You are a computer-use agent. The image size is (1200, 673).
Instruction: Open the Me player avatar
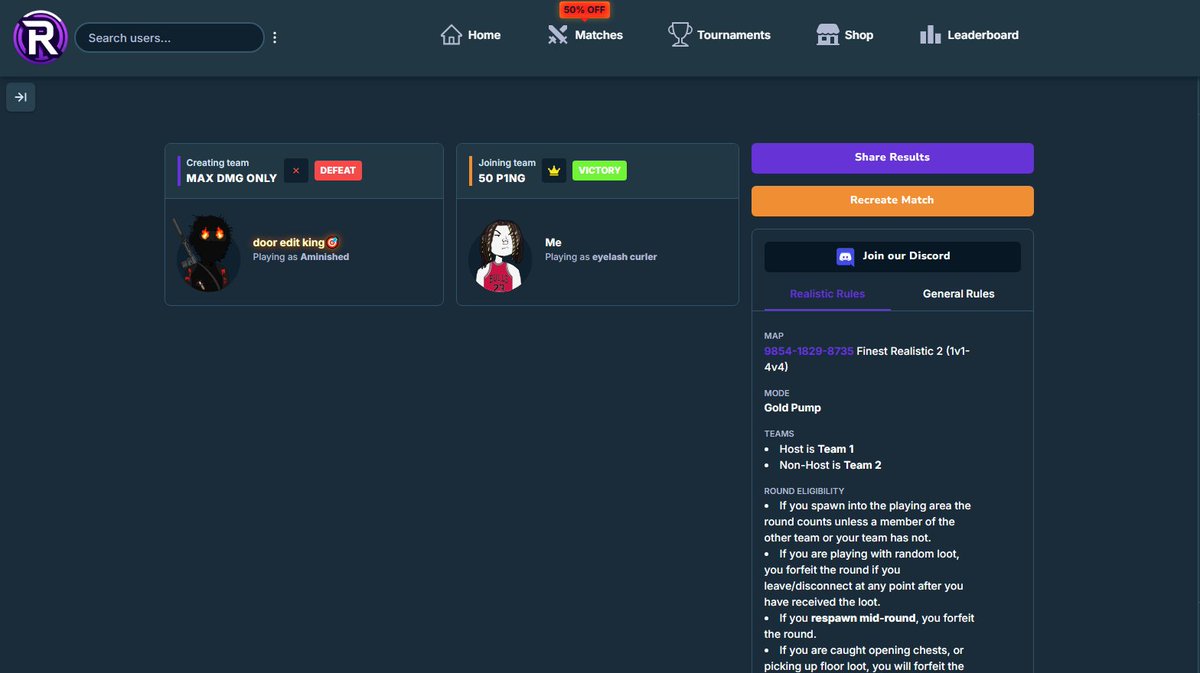click(501, 255)
